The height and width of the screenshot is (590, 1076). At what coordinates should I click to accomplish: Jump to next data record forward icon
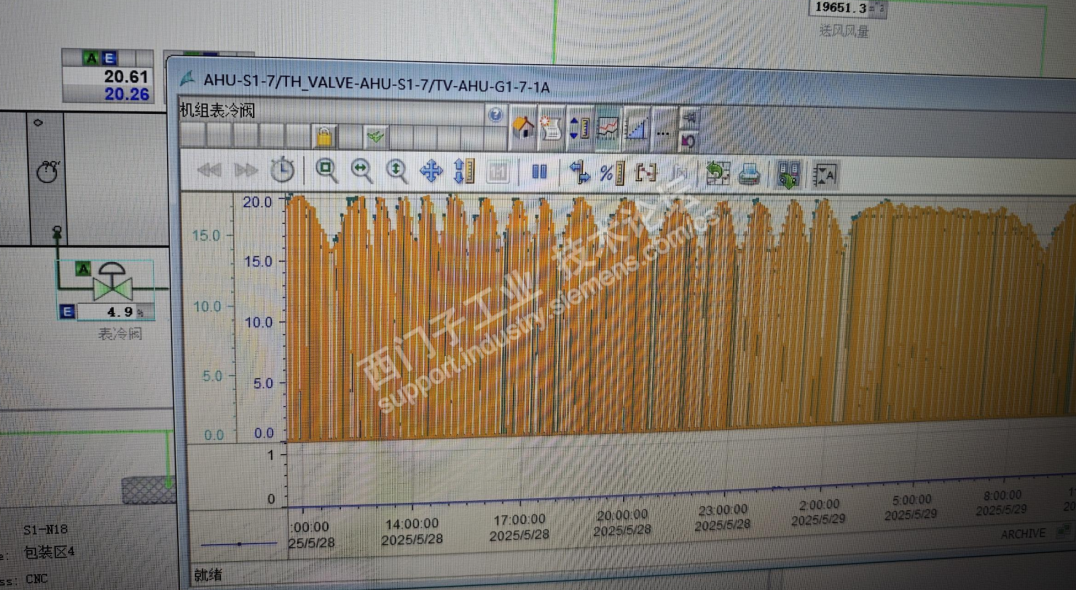(246, 170)
